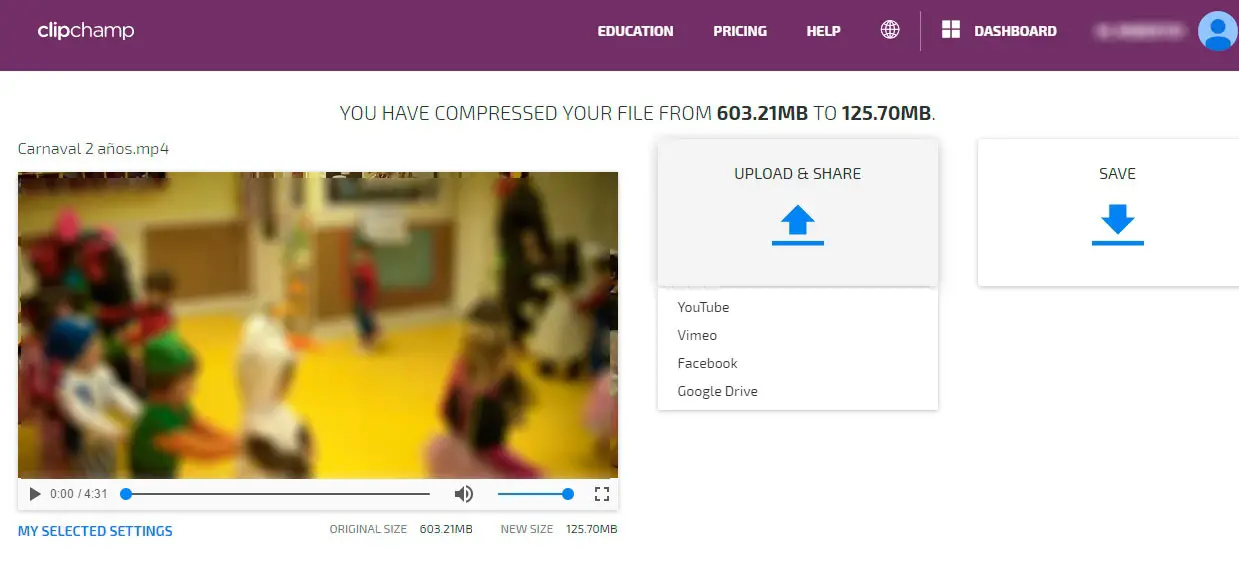
Task: Open the Pricing page
Action: pyautogui.click(x=740, y=31)
